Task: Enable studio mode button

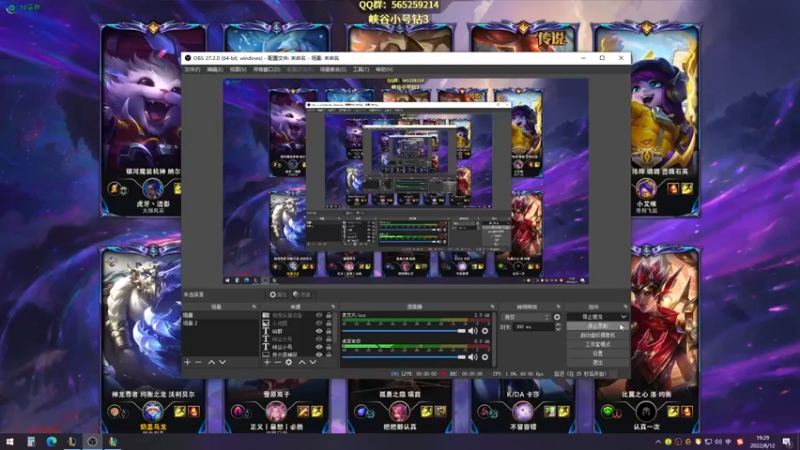Action: point(597,344)
